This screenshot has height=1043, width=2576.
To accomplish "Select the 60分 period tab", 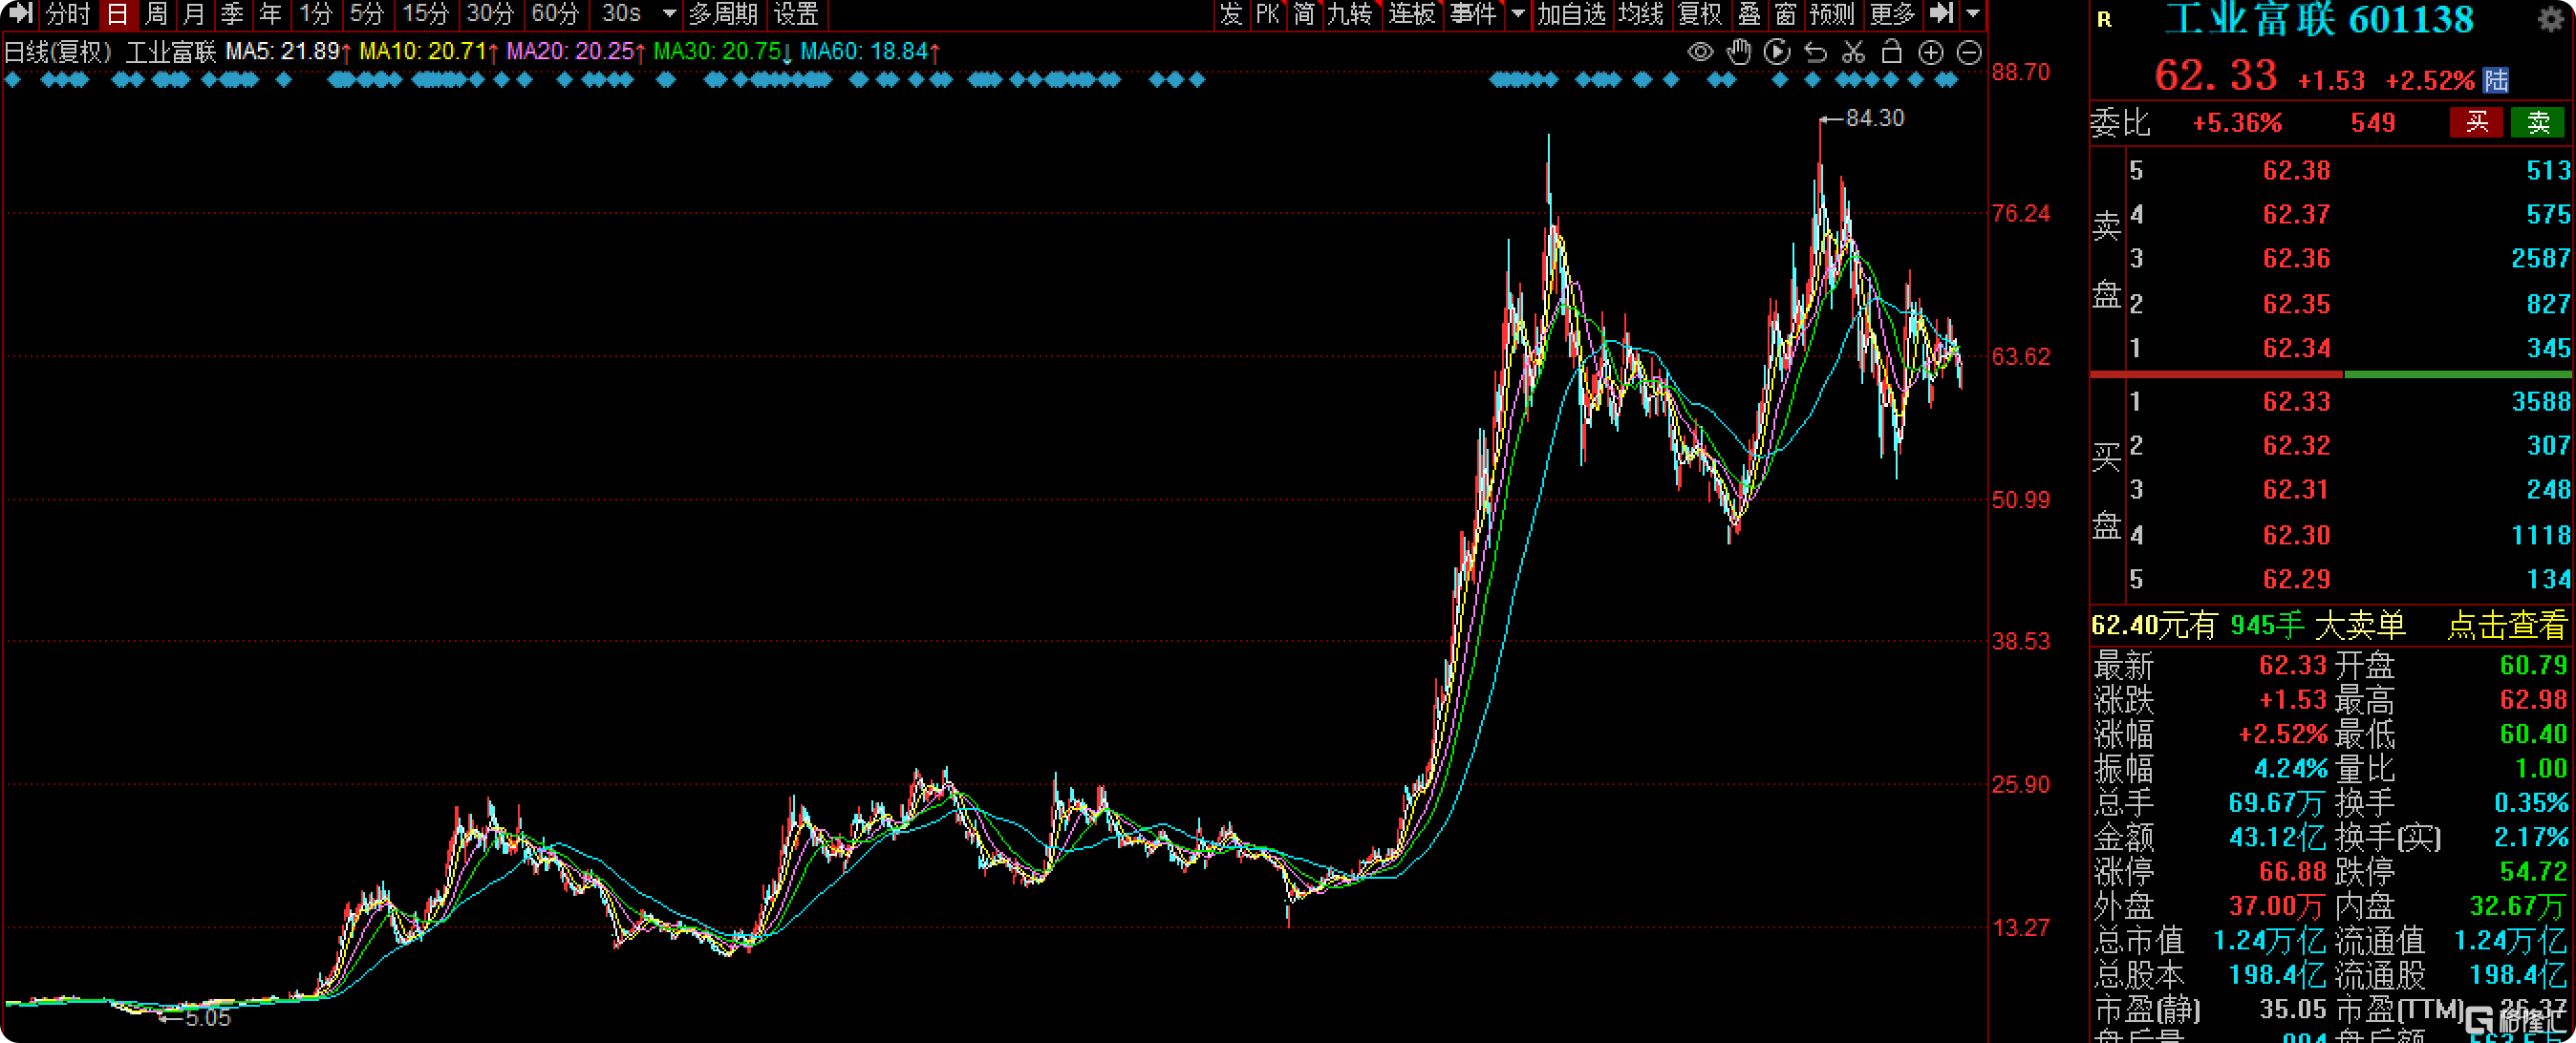I will click(556, 14).
